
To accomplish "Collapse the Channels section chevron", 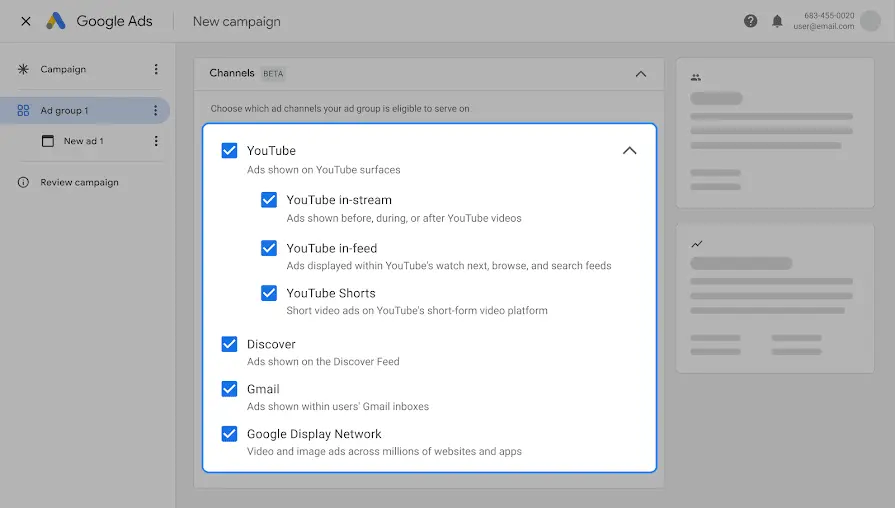I will pos(641,74).
